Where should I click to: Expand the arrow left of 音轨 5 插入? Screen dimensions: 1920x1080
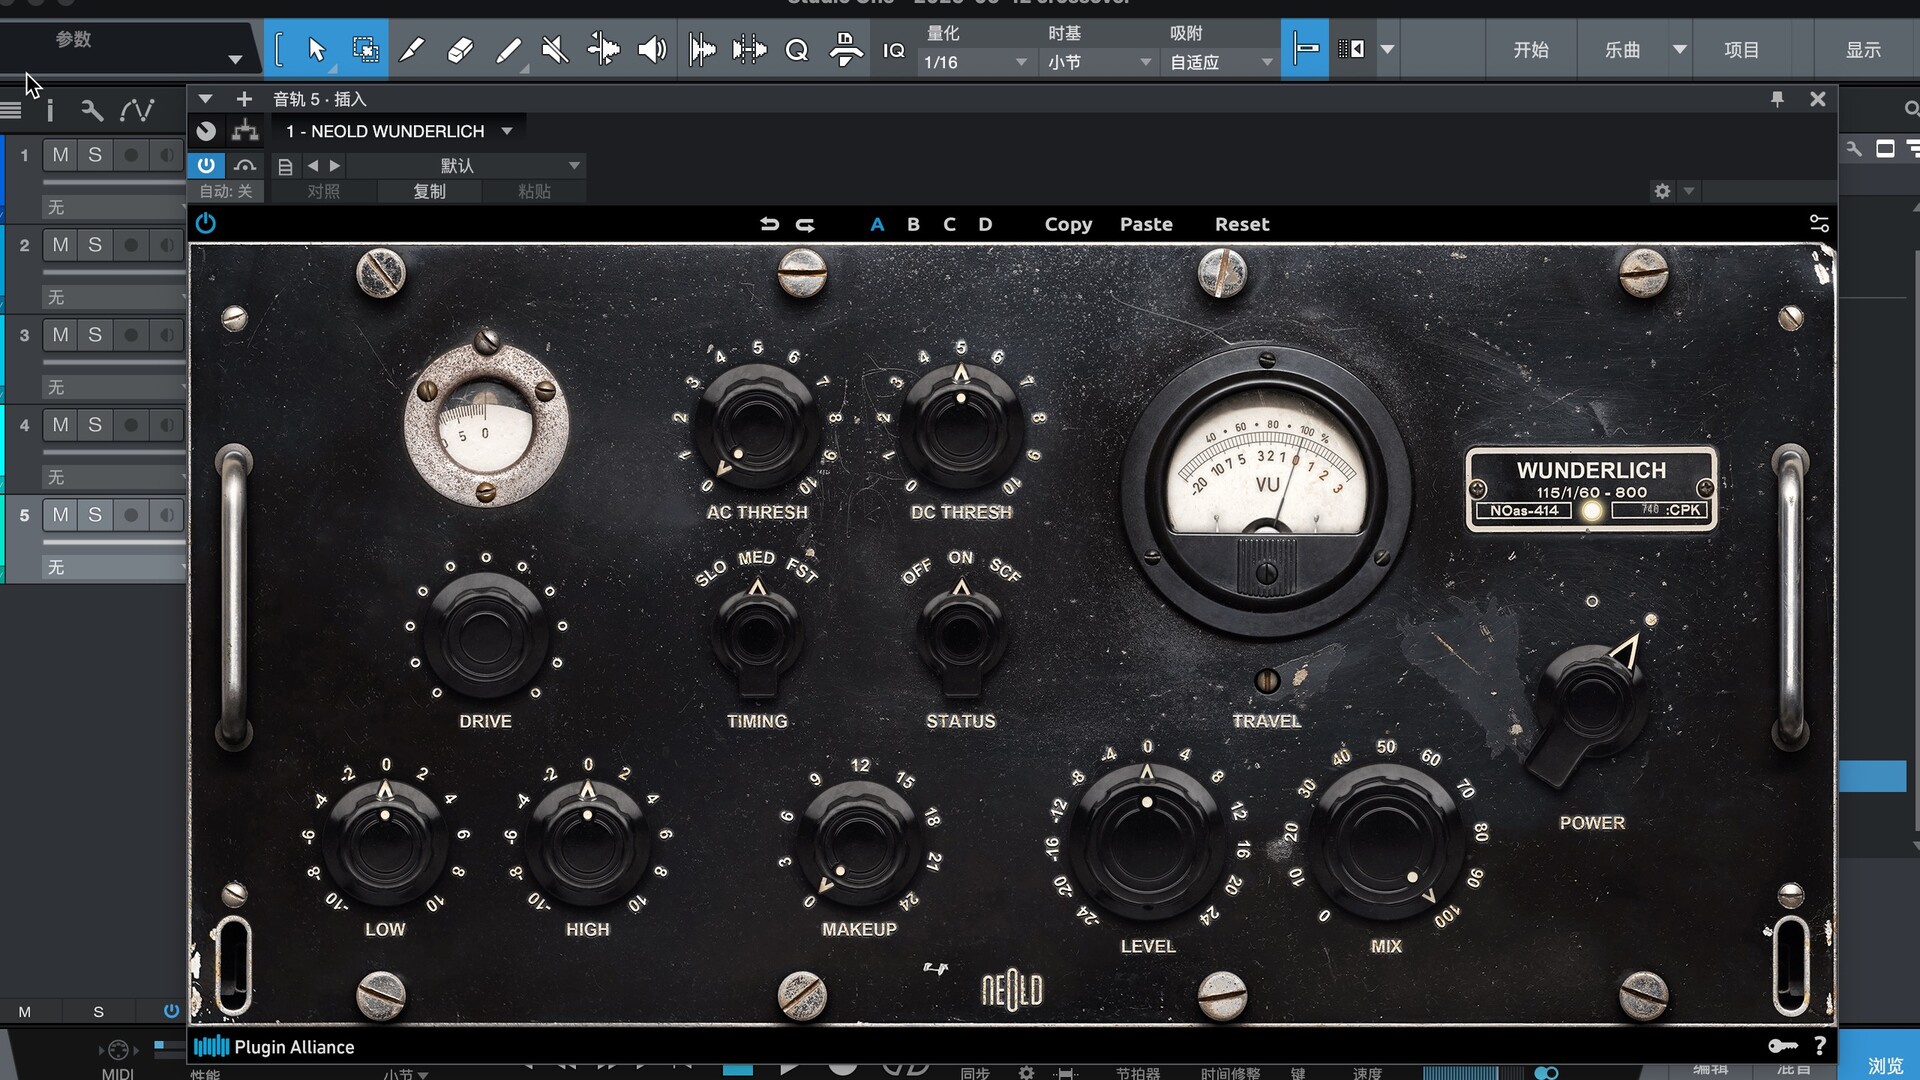click(205, 99)
